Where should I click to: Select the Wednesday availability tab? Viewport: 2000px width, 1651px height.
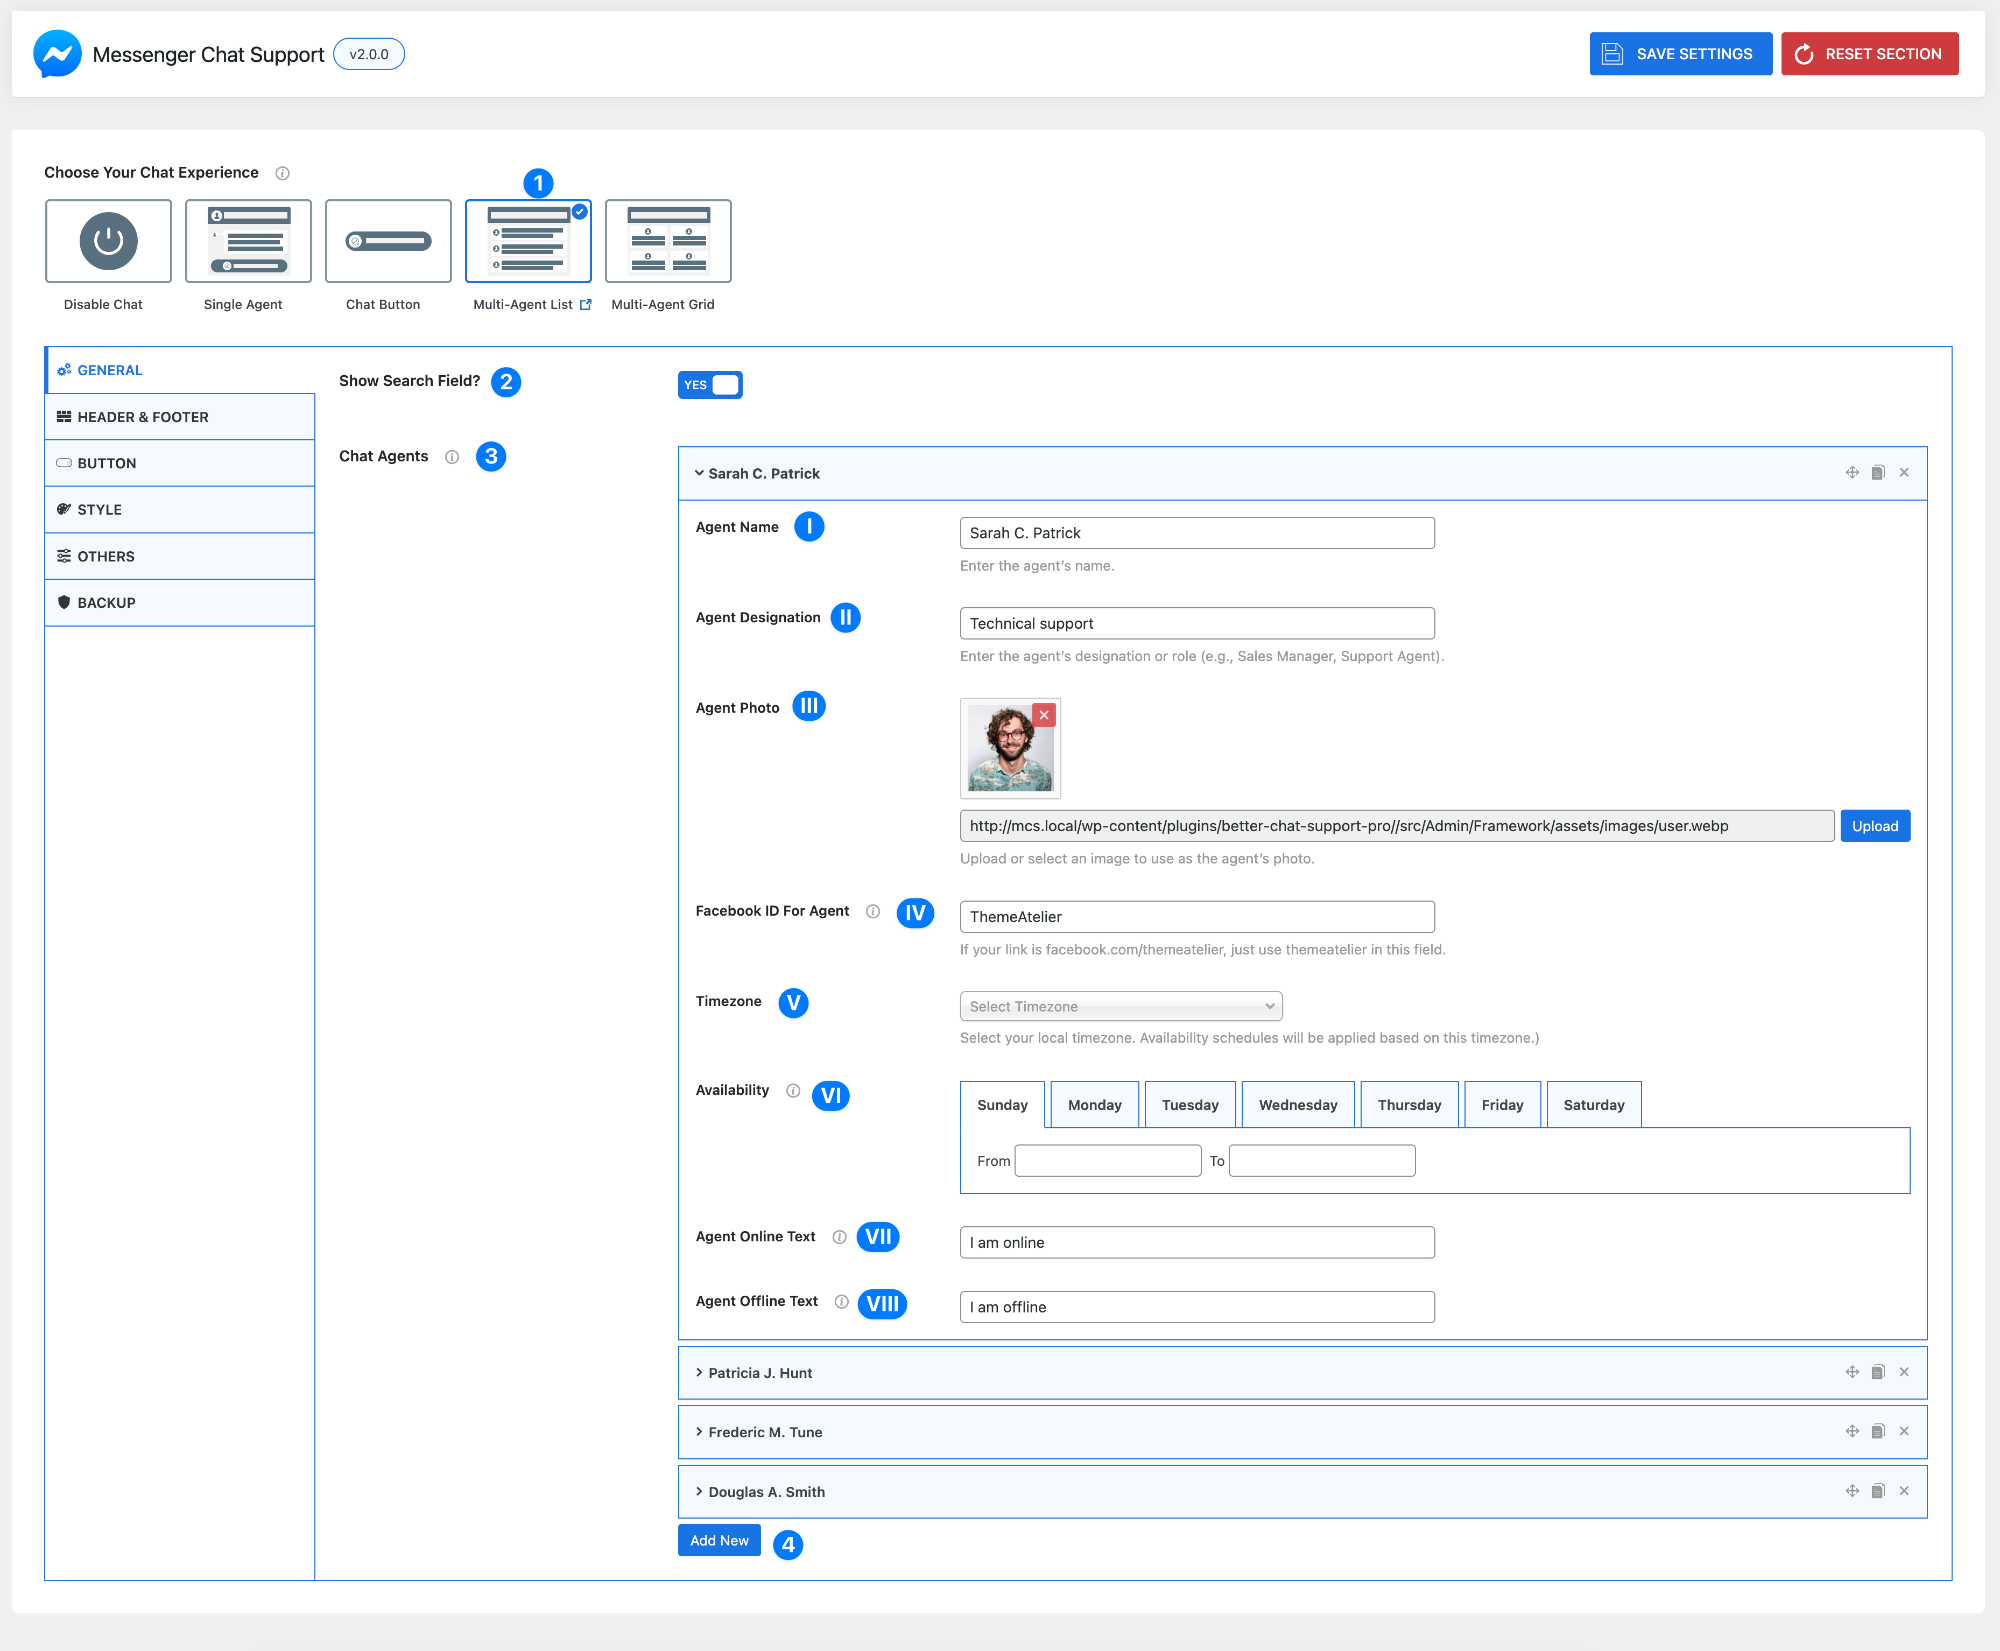pyautogui.click(x=1297, y=1105)
